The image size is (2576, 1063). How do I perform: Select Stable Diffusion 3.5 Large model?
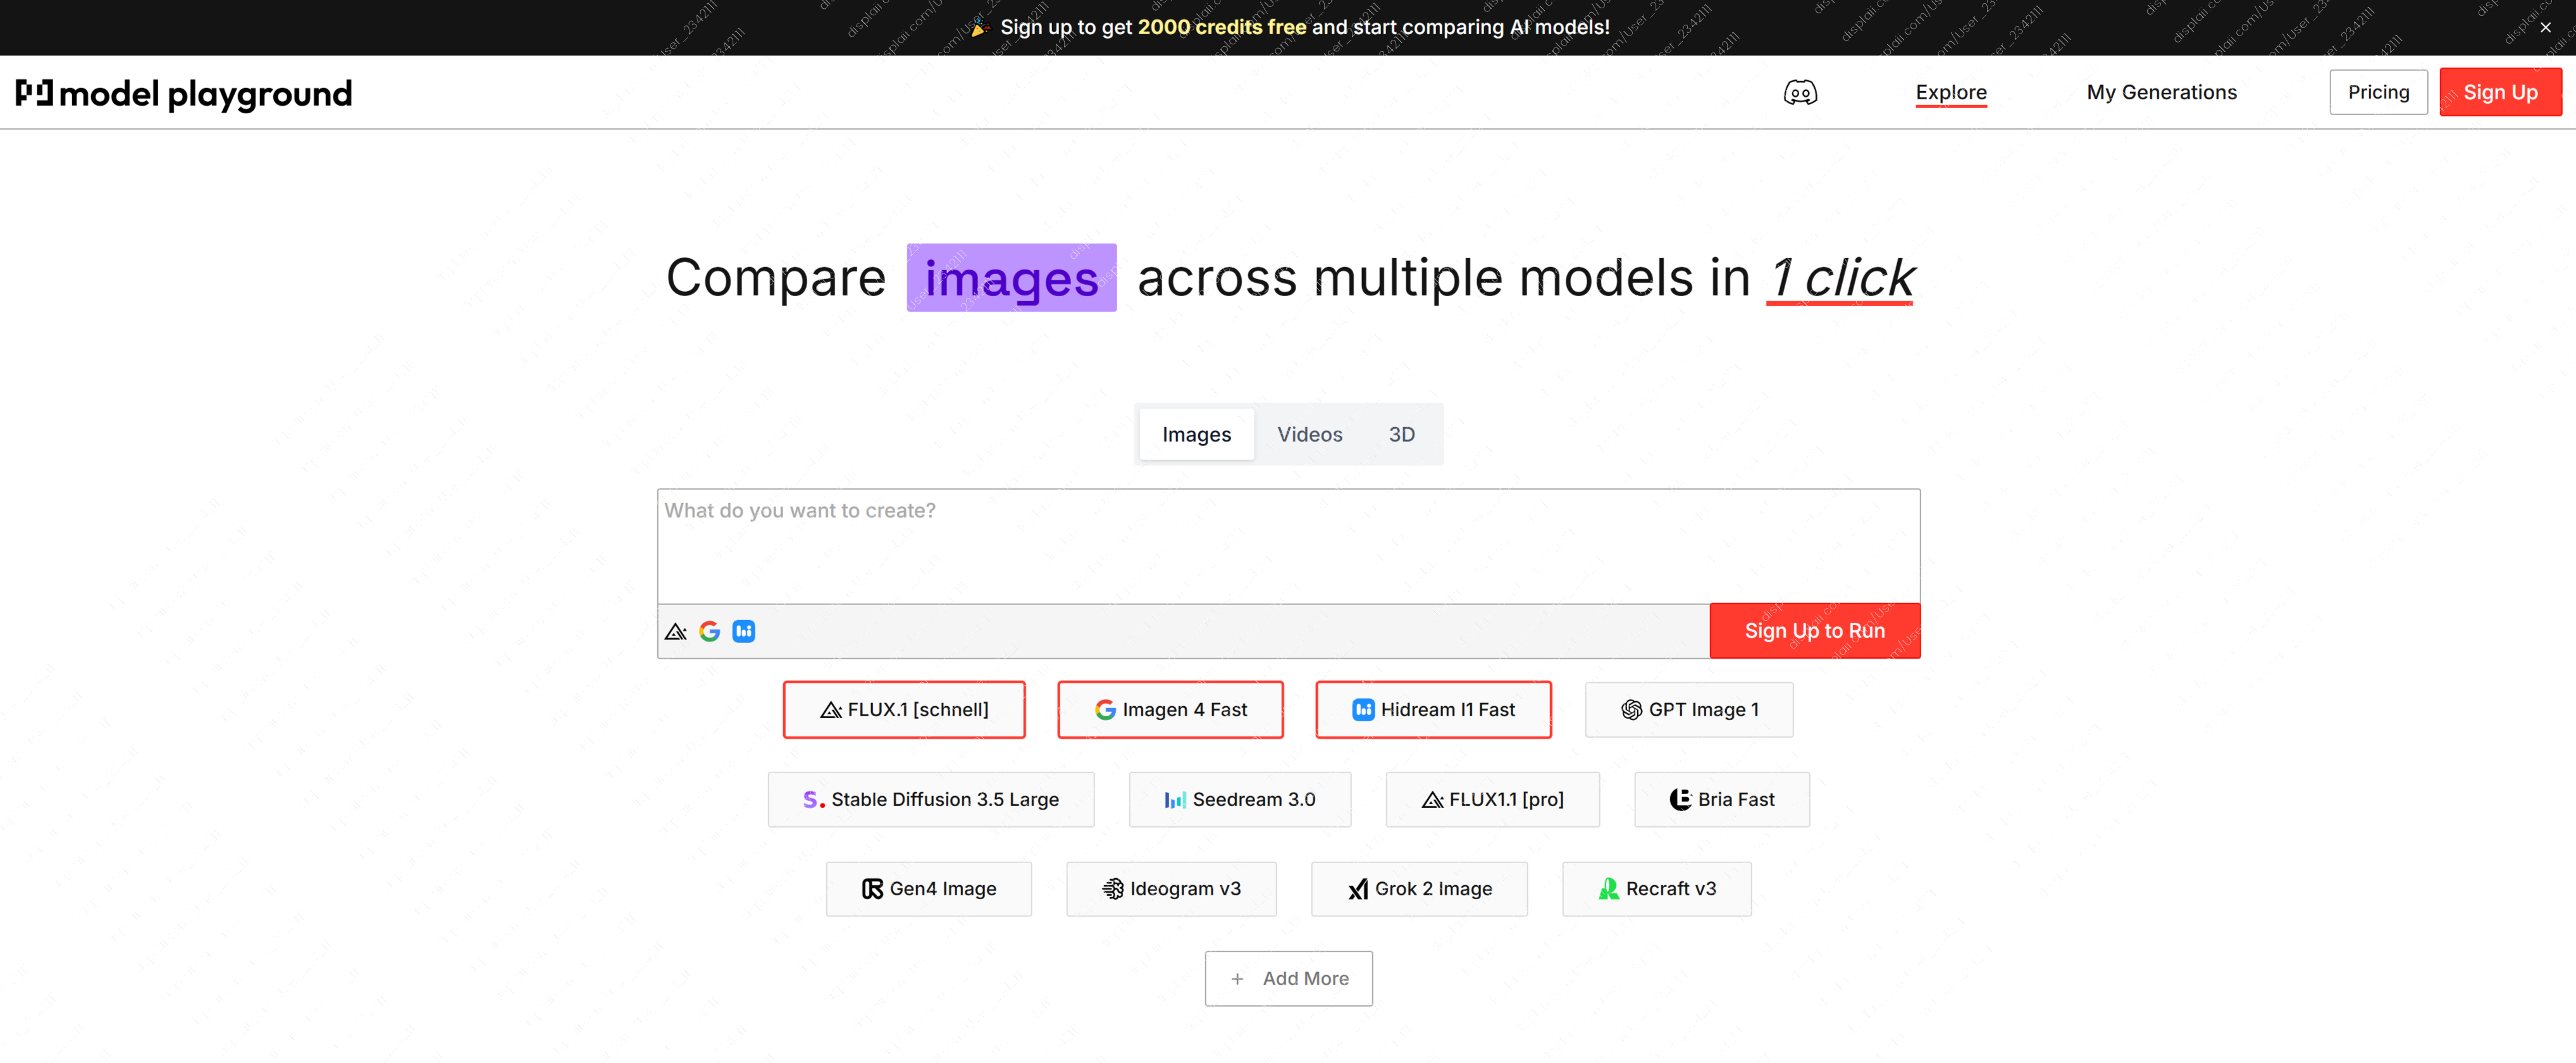point(931,799)
